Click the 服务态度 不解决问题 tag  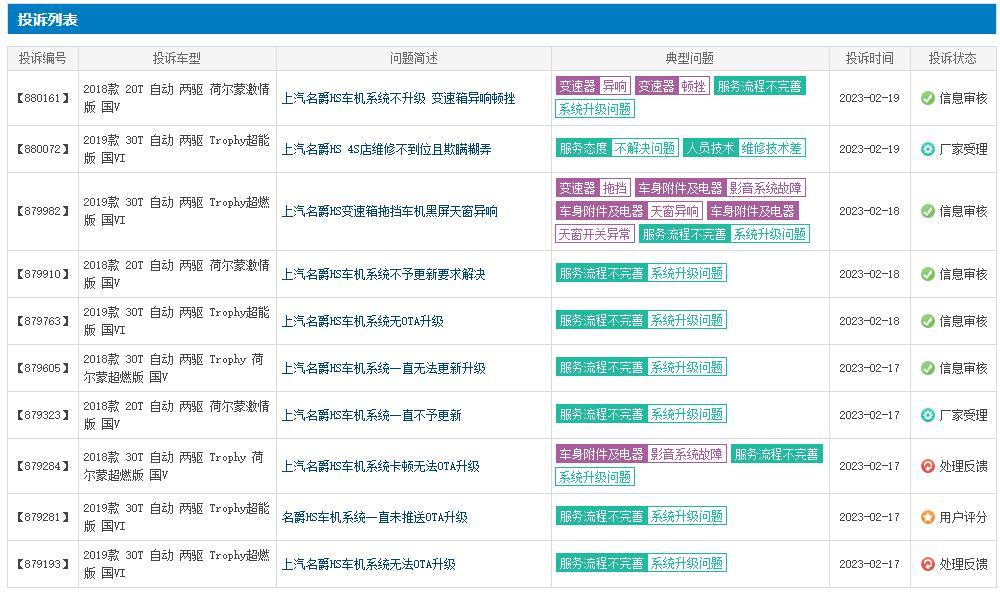click(617, 148)
